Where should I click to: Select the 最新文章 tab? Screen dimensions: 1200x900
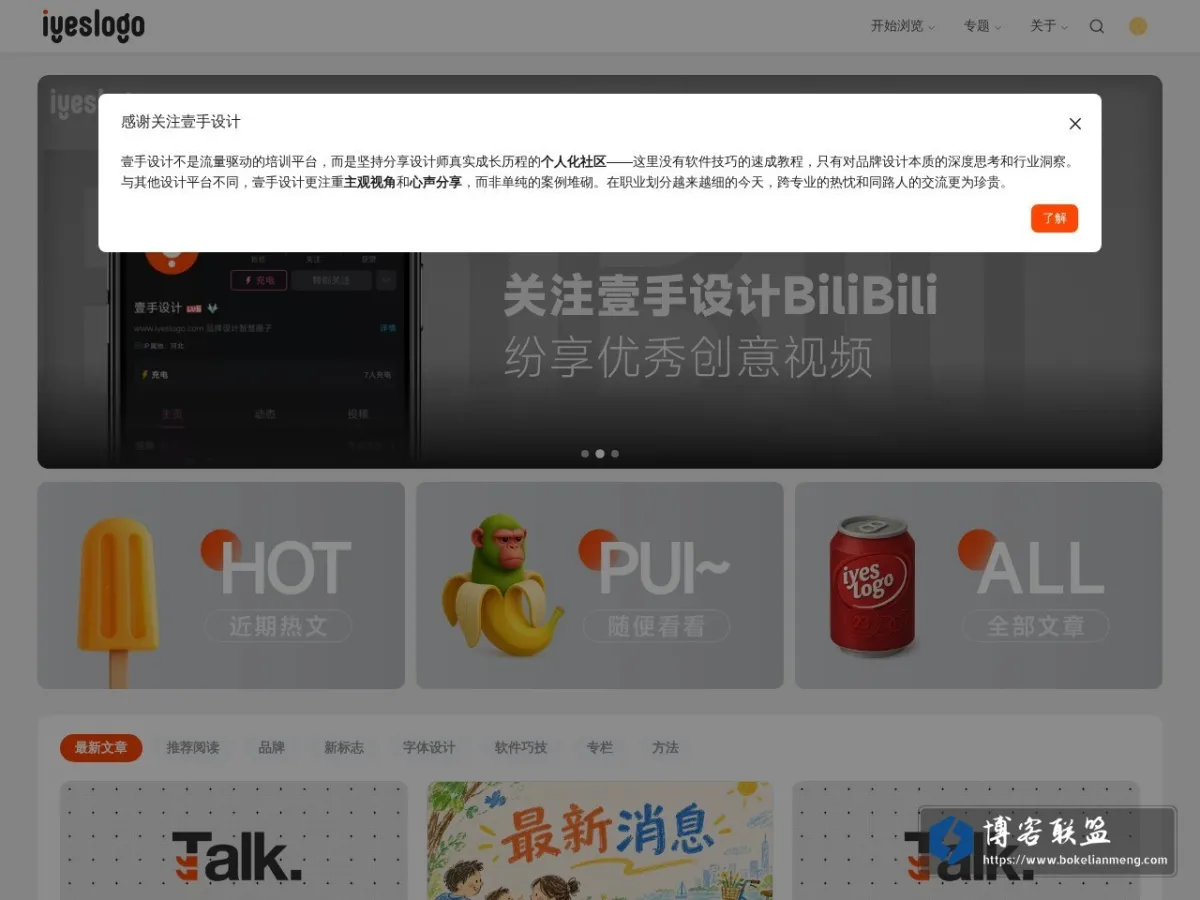pyautogui.click(x=101, y=748)
